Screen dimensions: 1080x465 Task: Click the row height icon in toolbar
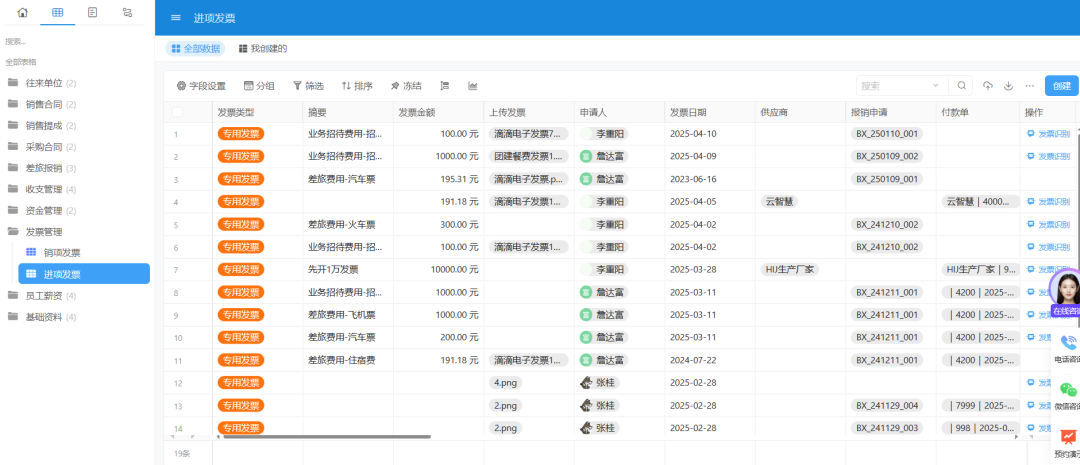(444, 86)
